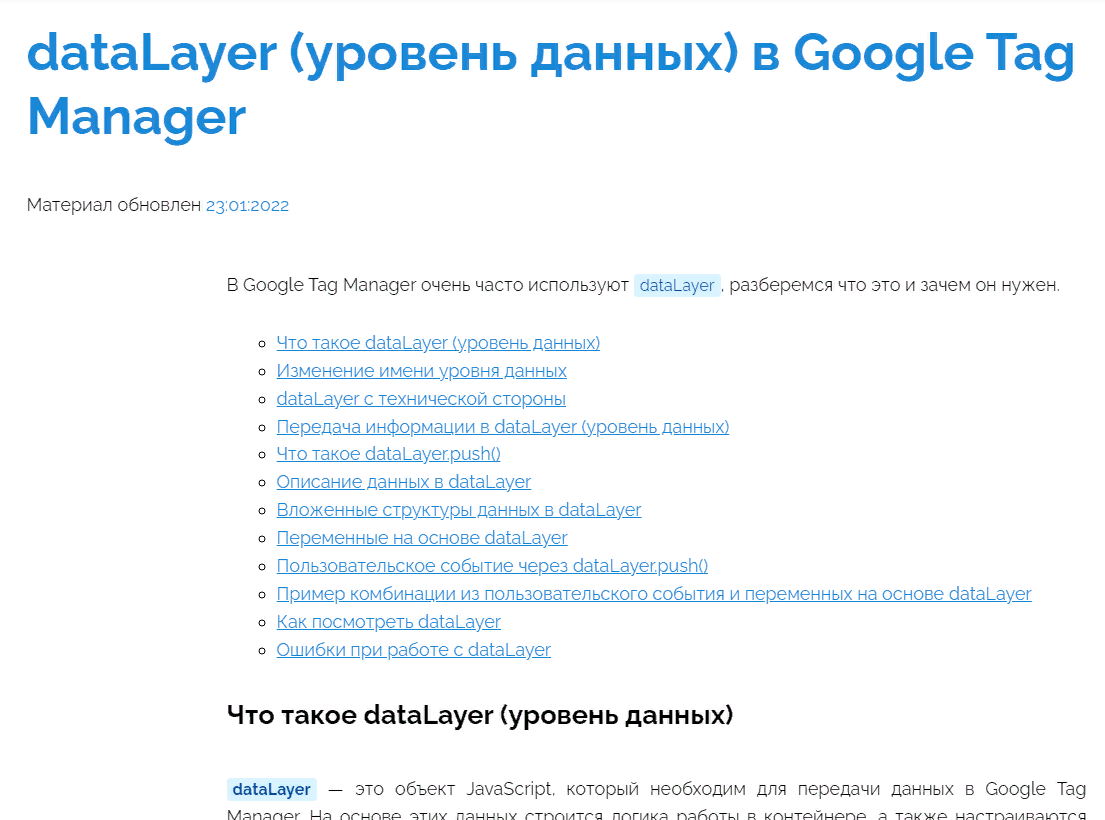Open "Пользовательское событие через dataLayer.push()" link
The height and width of the screenshot is (820, 1105).
coord(492,566)
